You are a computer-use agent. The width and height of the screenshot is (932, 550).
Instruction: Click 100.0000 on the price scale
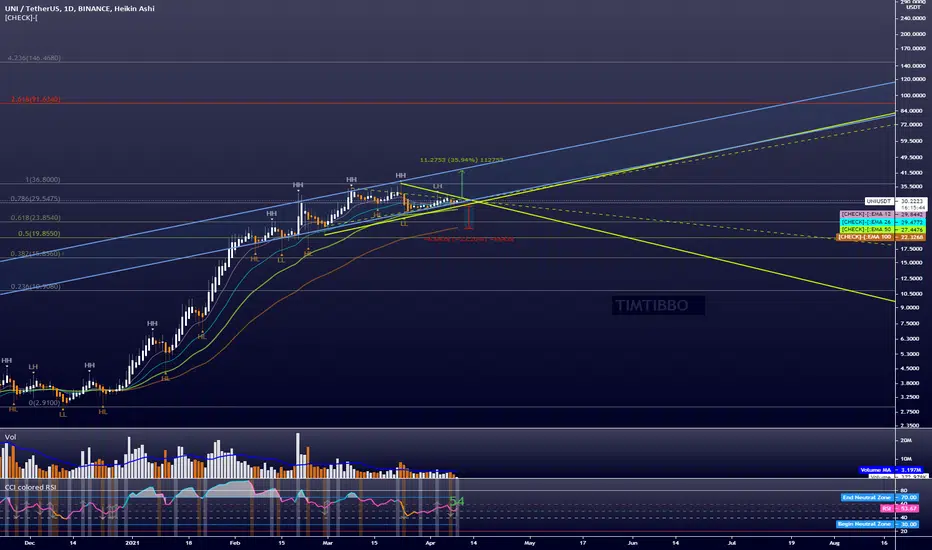(x=913, y=95)
